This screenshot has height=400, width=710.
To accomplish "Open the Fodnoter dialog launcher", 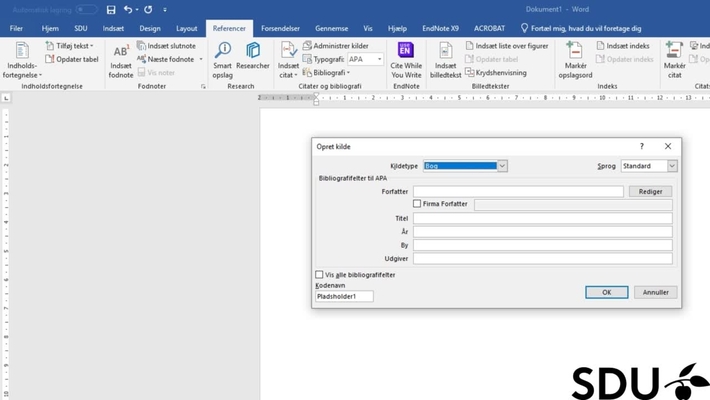I will coord(203,86).
